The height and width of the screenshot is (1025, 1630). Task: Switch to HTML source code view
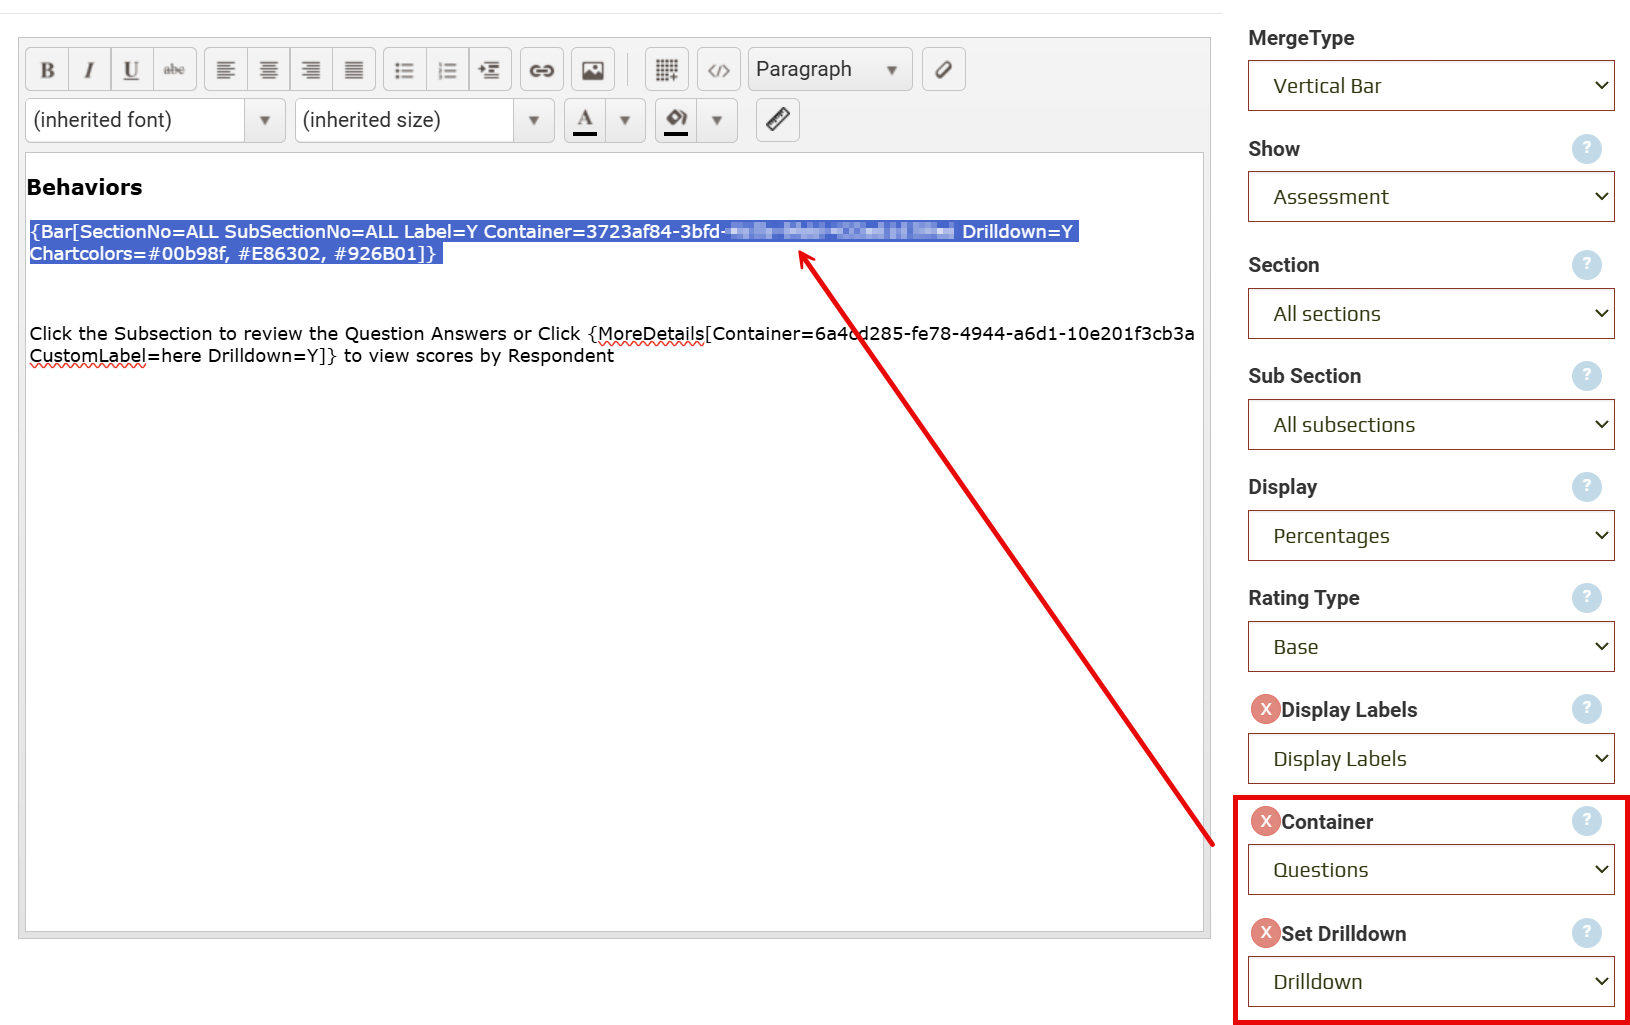pos(718,70)
